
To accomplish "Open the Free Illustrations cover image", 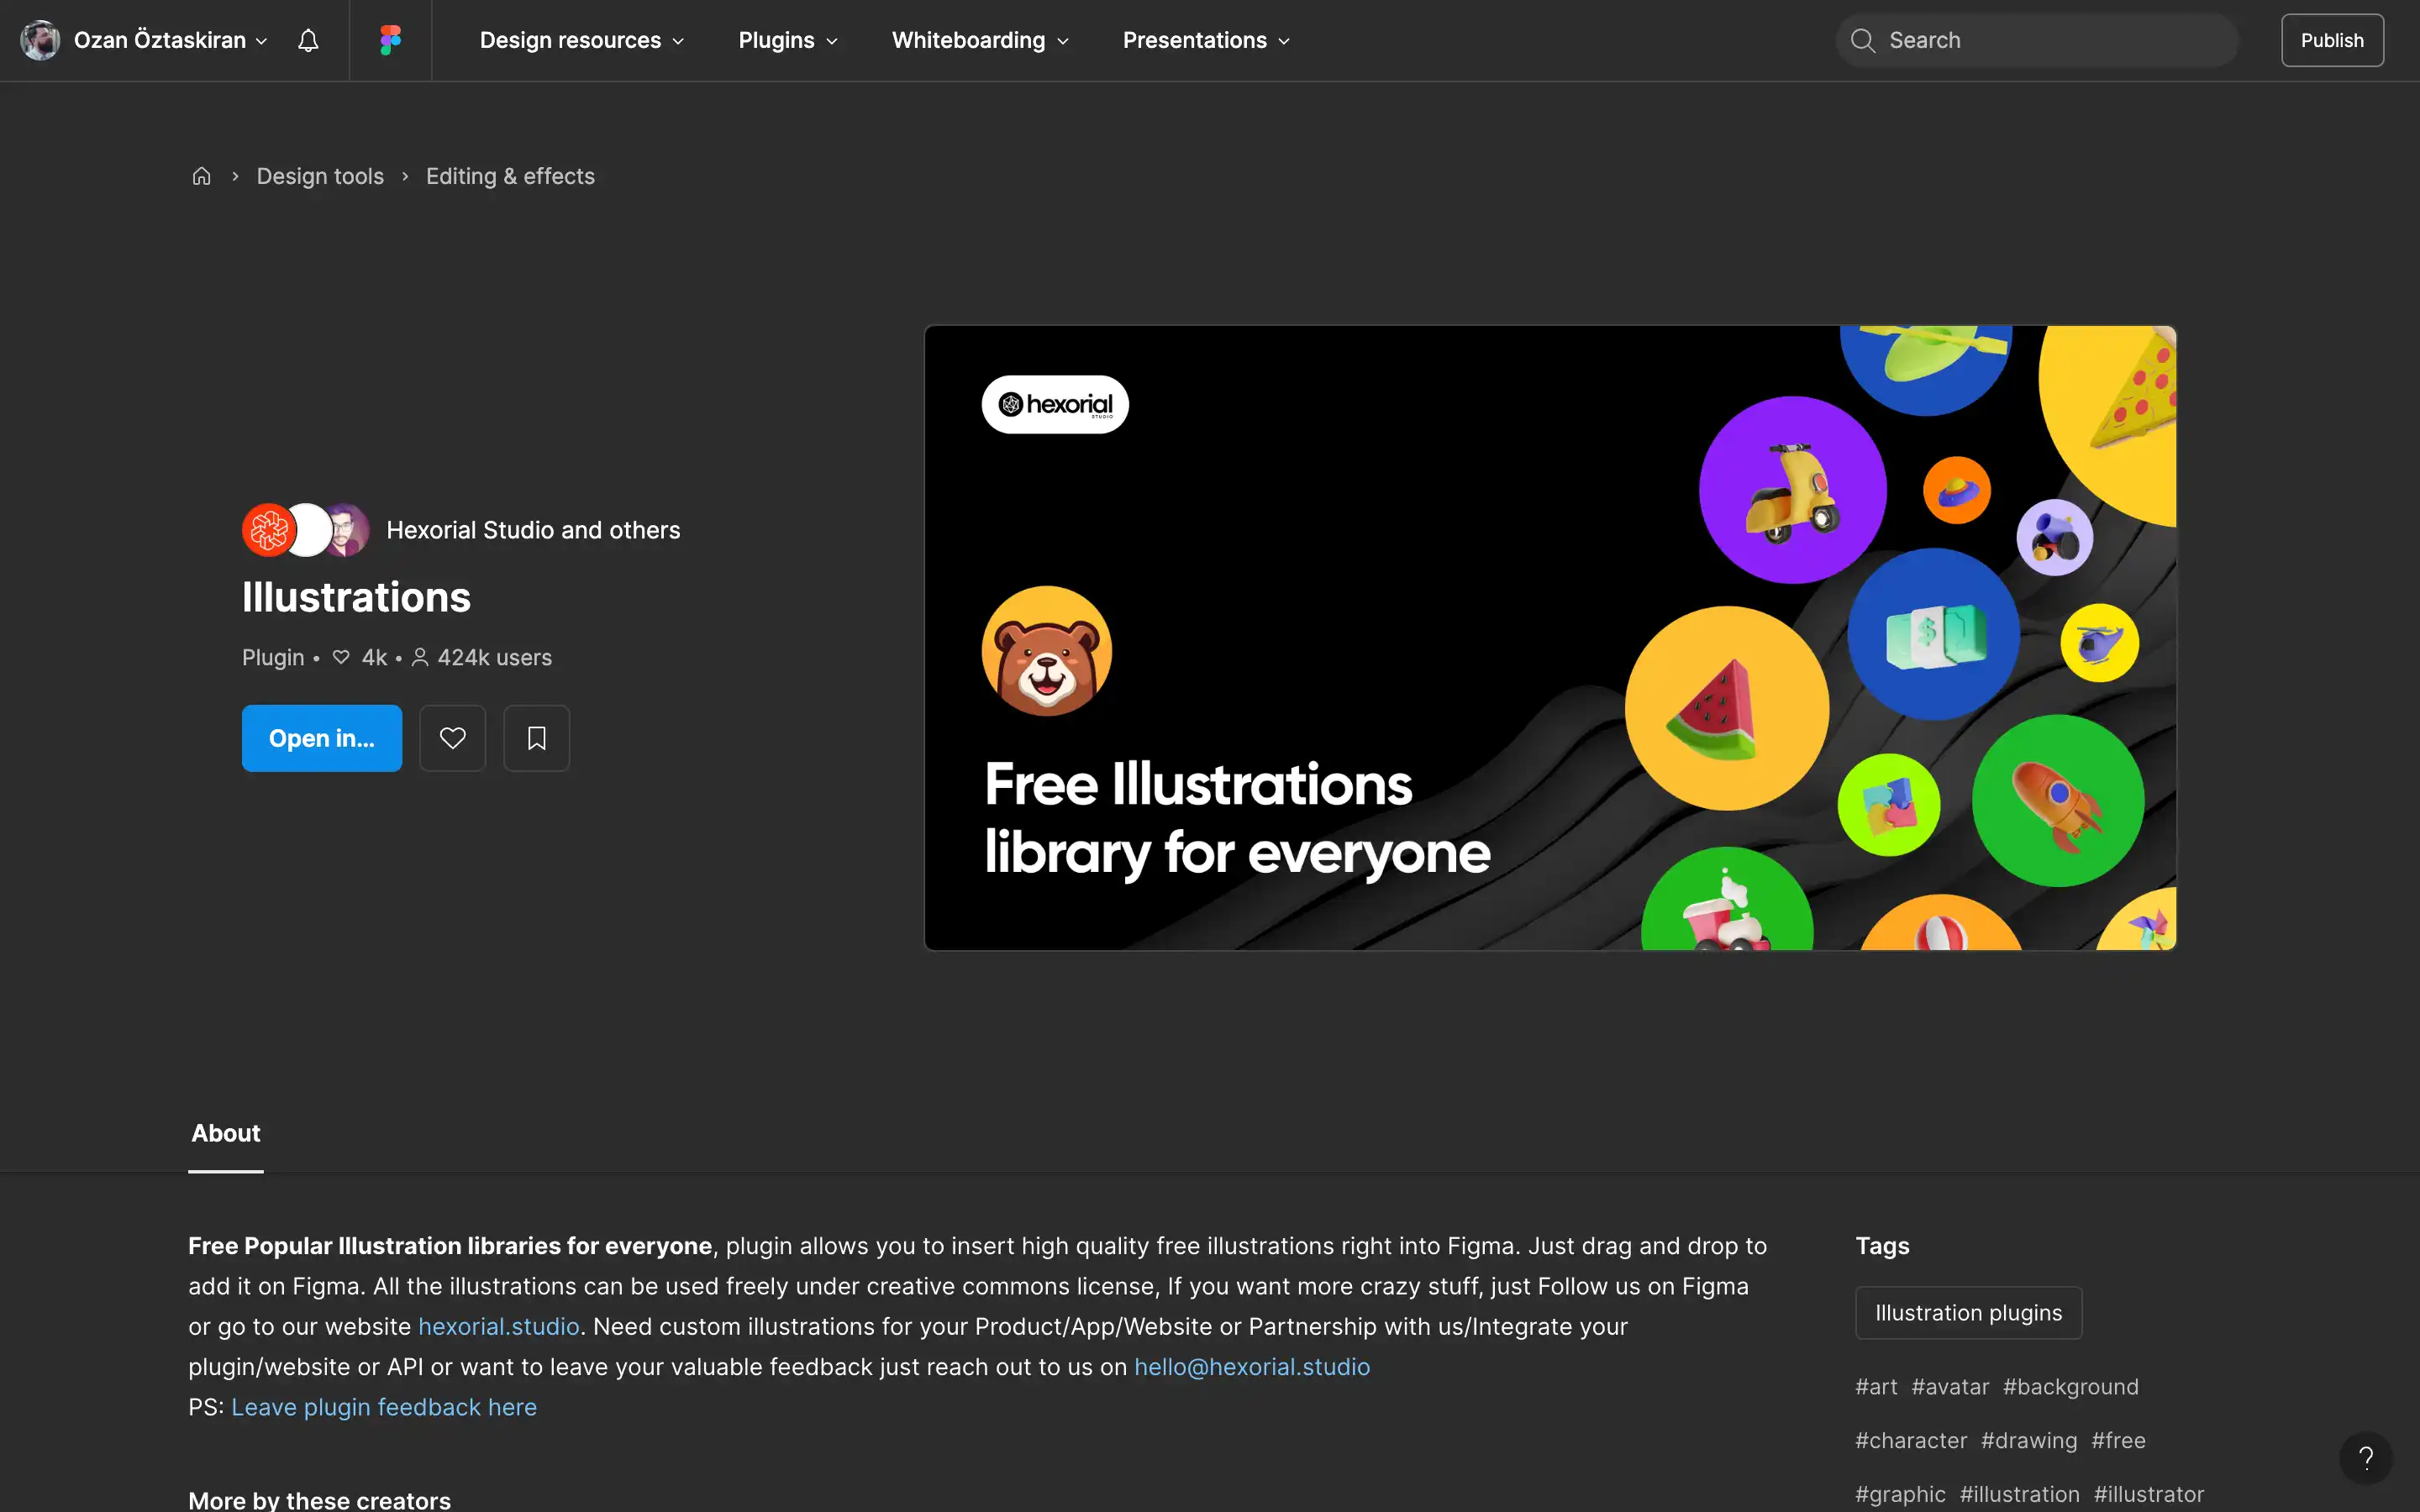I will 1550,637.
